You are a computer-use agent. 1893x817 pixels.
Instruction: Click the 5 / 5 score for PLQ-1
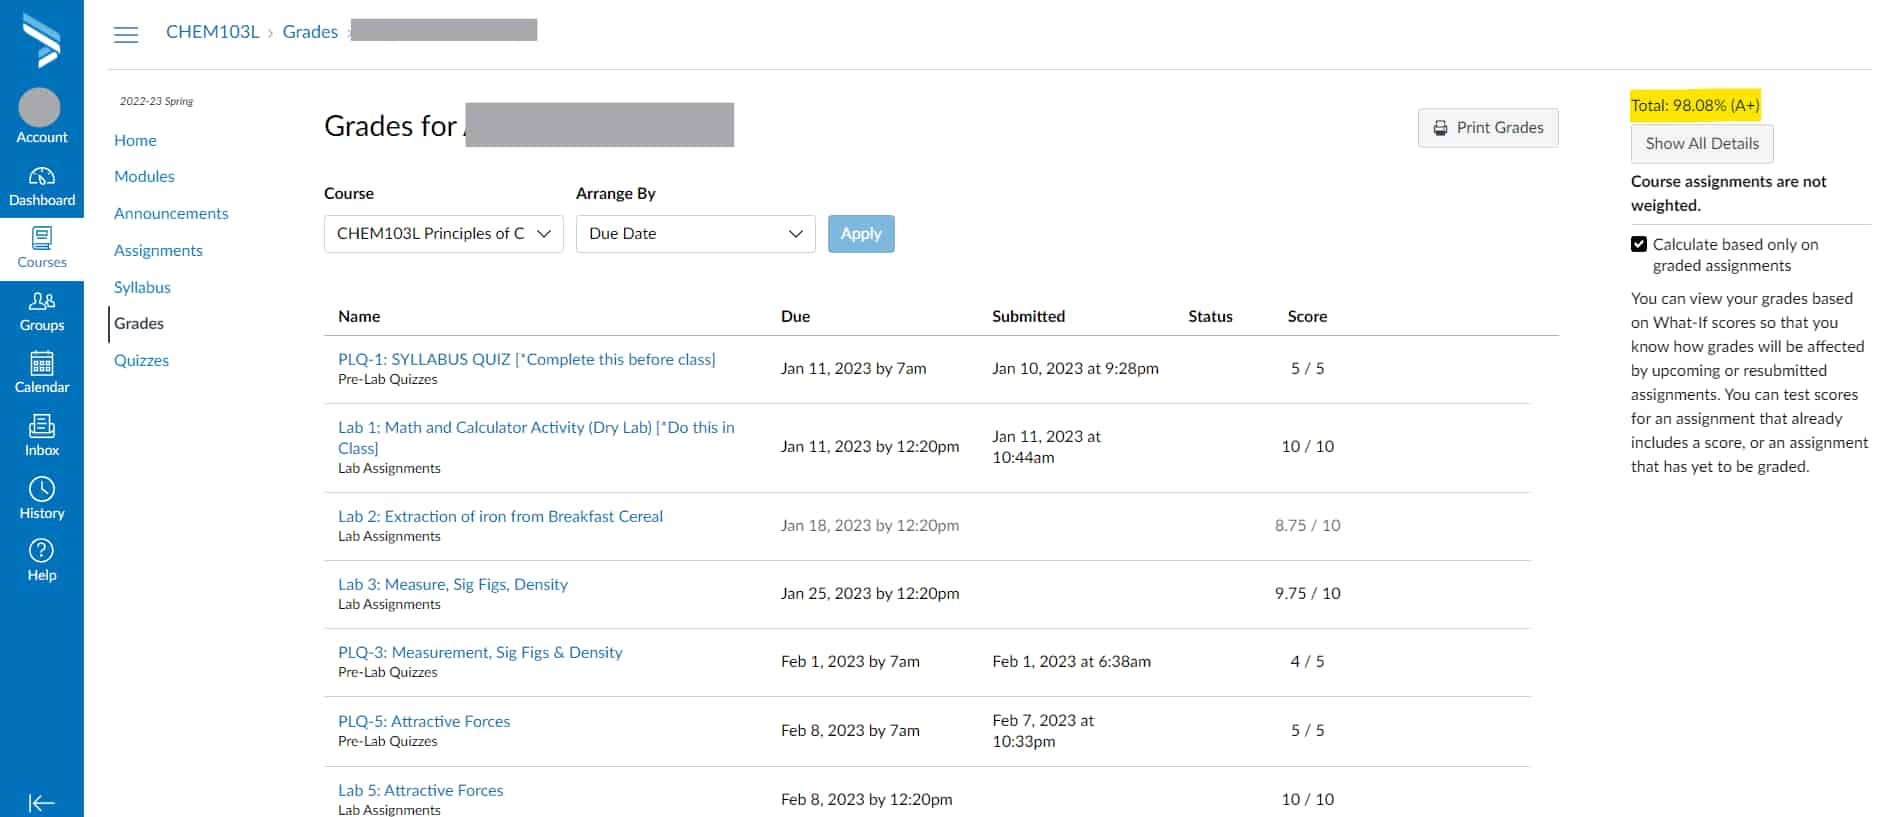click(x=1307, y=368)
